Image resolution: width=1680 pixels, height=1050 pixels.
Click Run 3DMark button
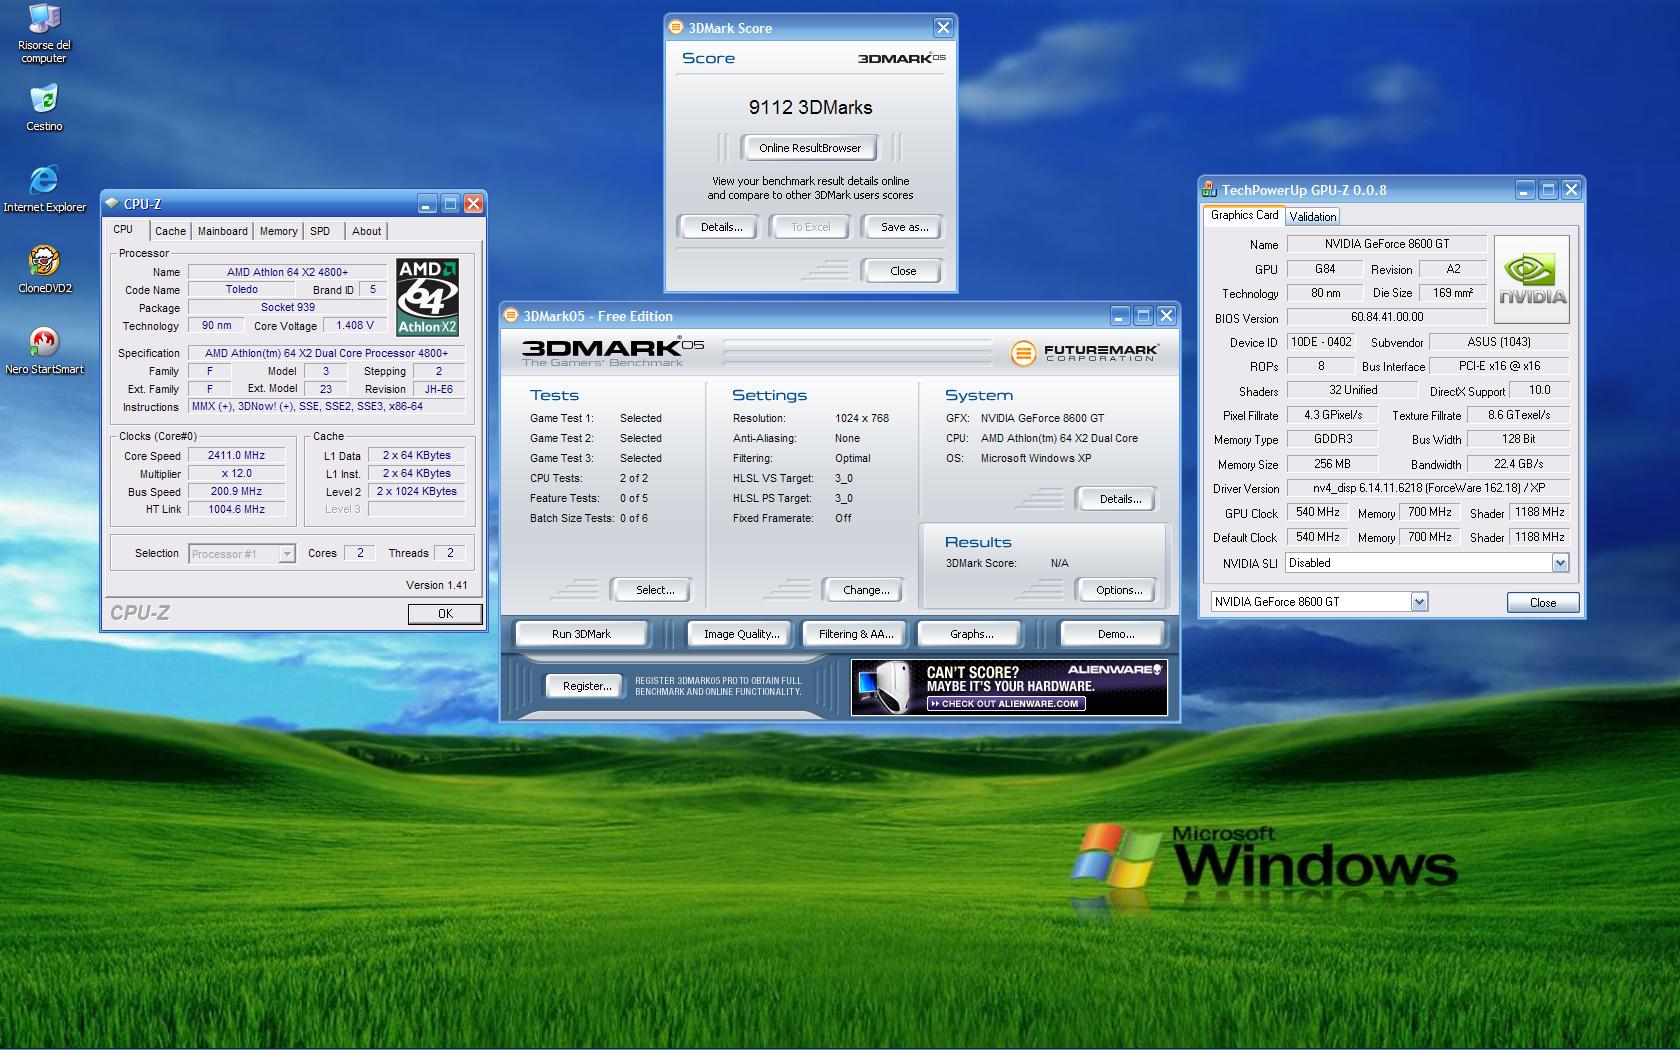[x=581, y=634]
